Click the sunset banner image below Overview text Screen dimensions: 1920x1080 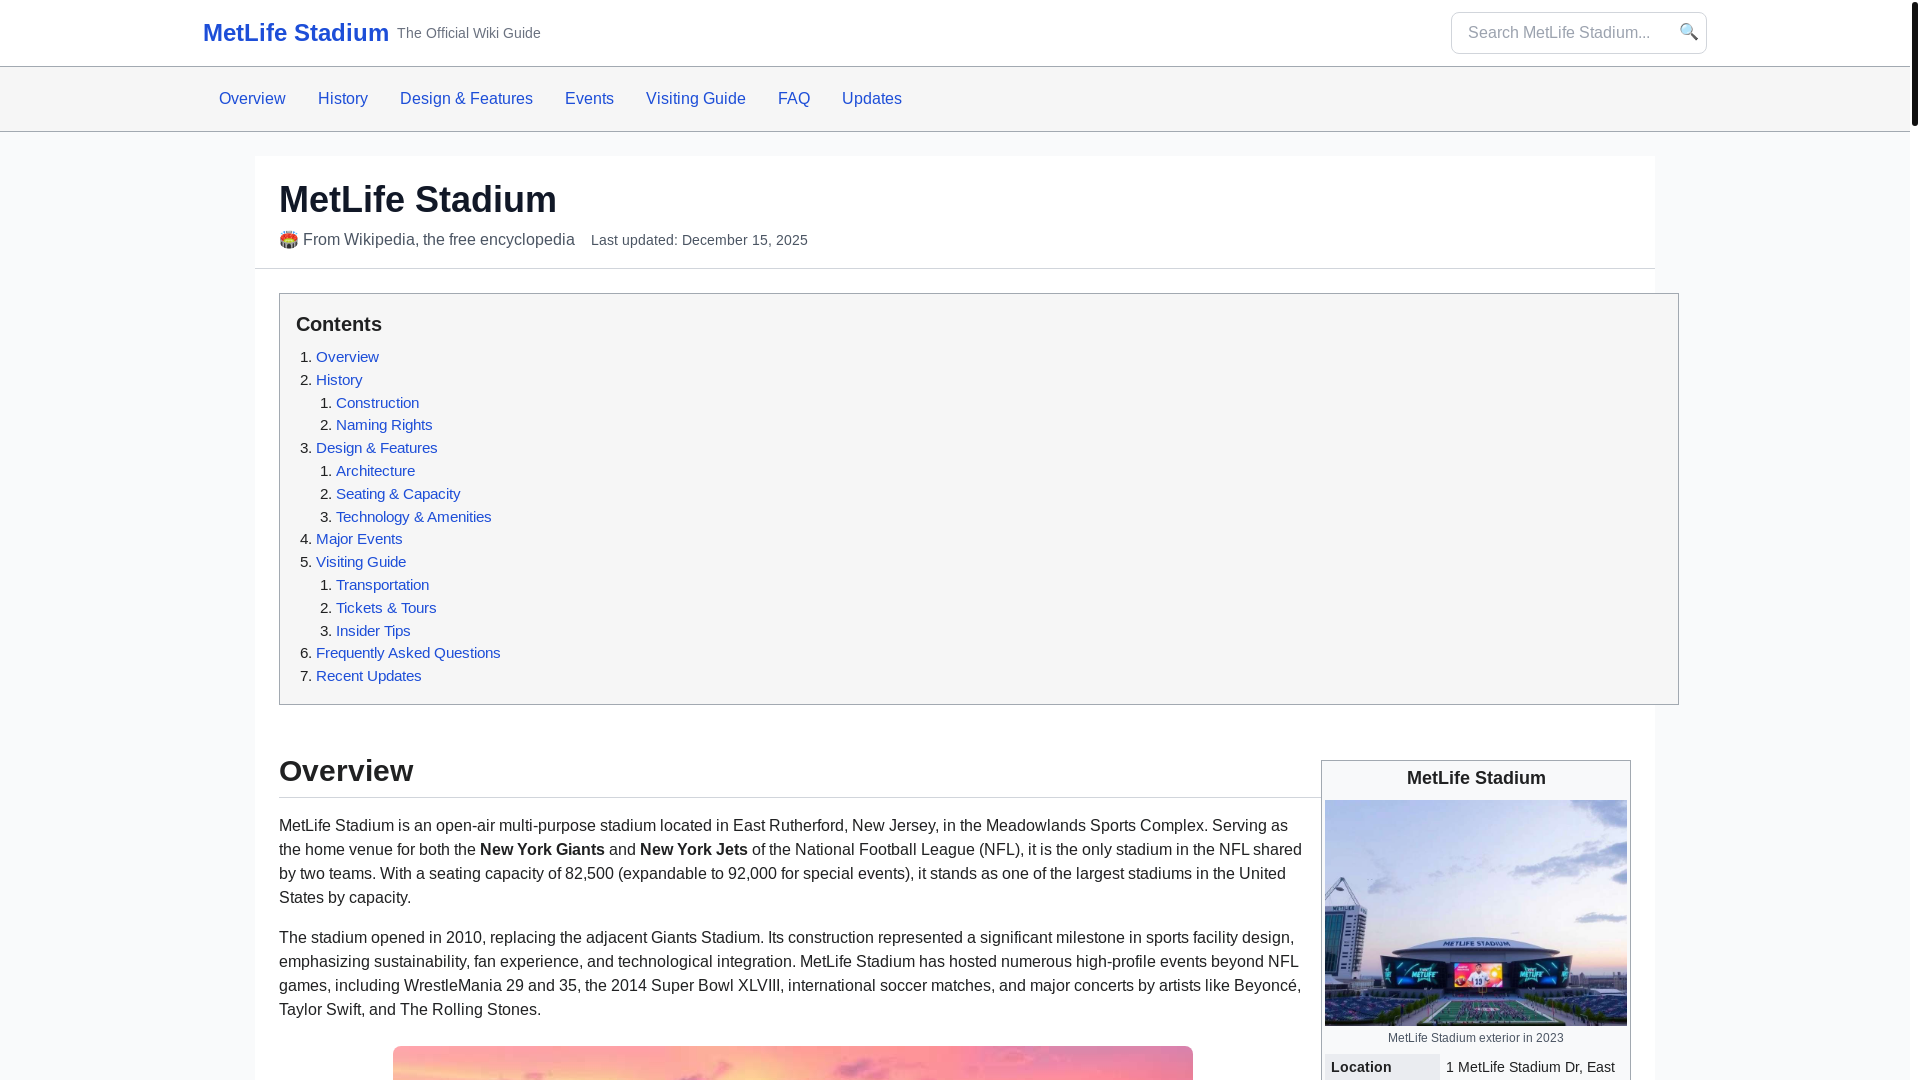point(793,1063)
